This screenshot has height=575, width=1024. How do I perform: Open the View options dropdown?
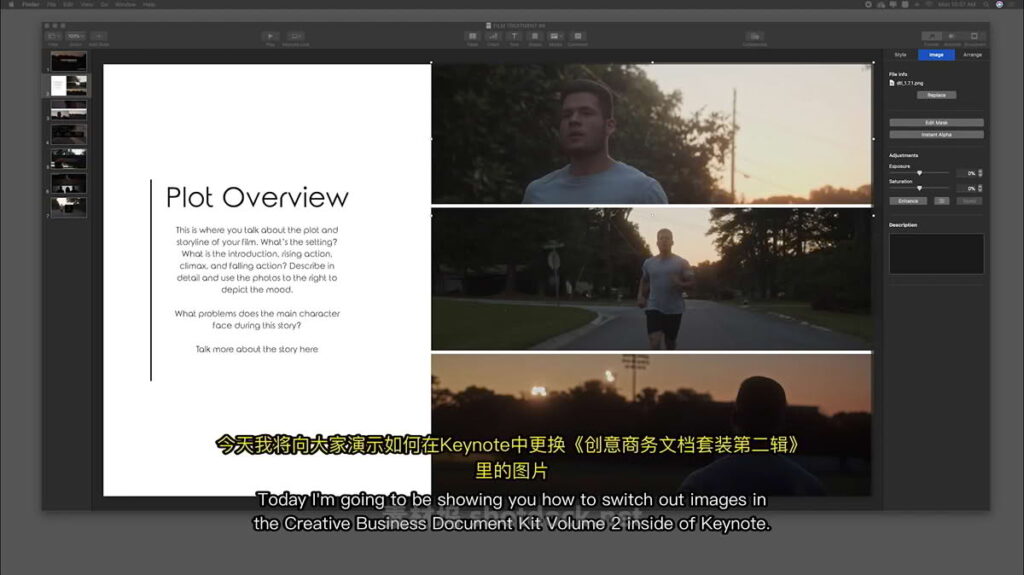54,37
